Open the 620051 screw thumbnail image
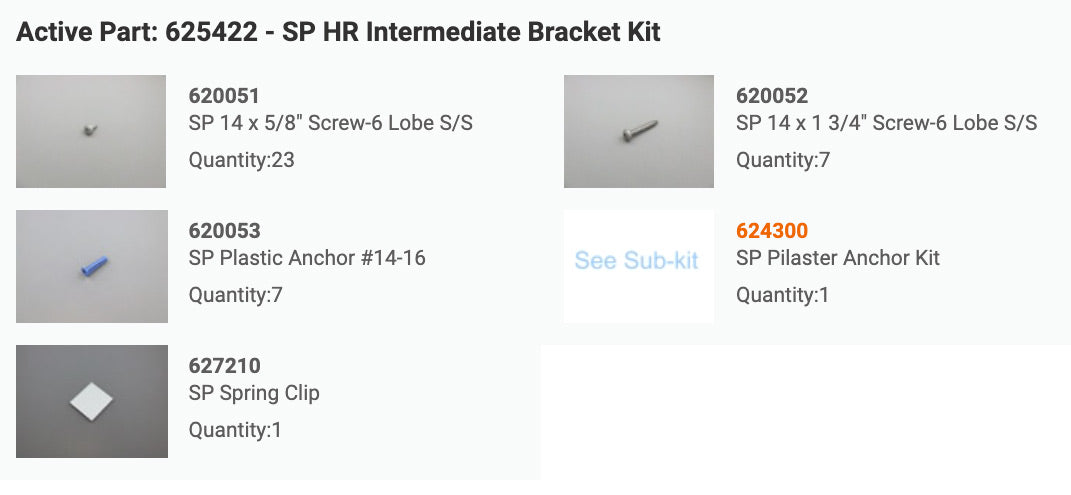The image size is (1071, 495). [x=91, y=131]
